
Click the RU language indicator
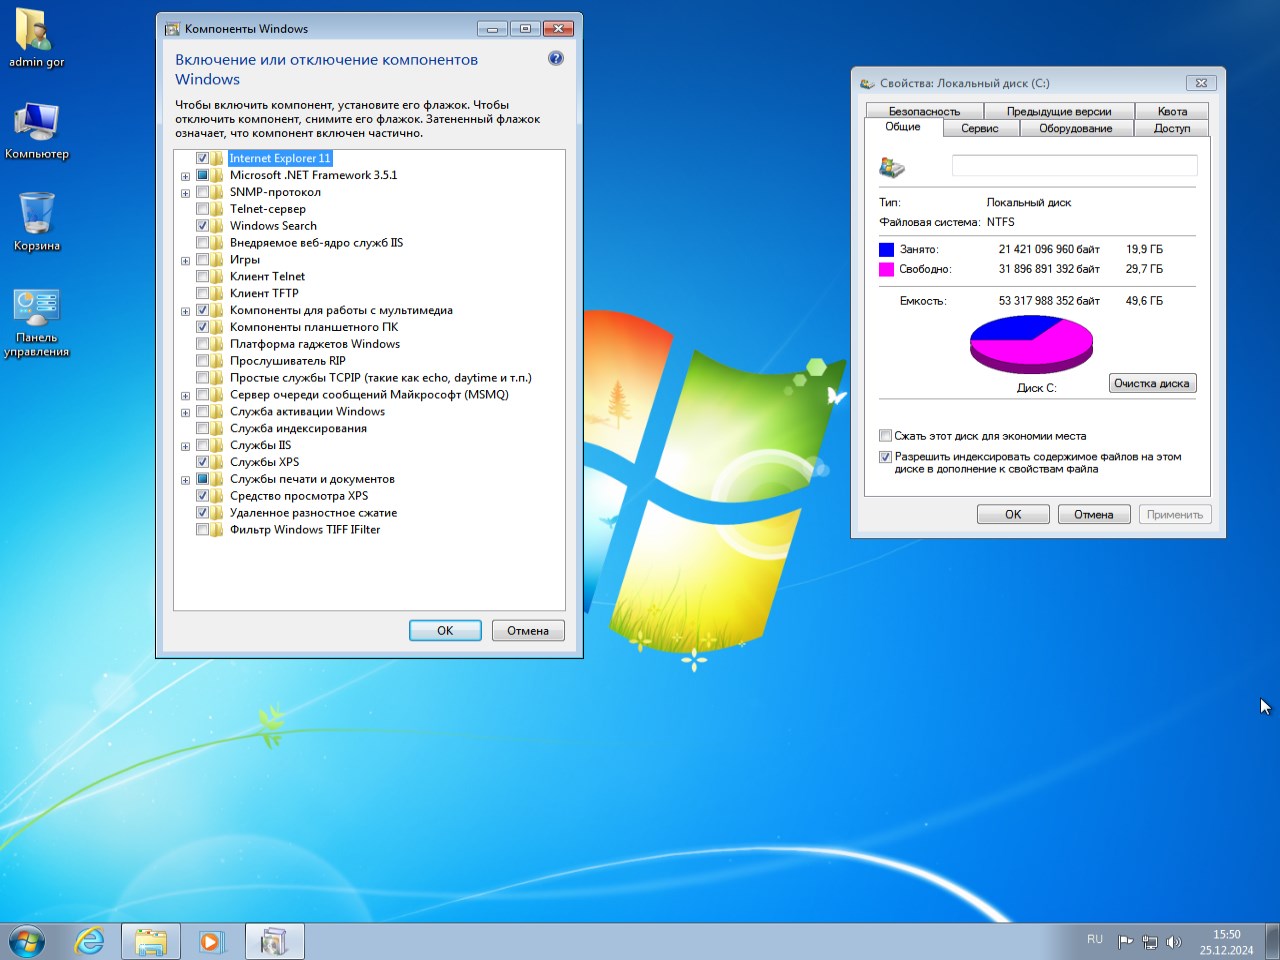pos(1095,940)
